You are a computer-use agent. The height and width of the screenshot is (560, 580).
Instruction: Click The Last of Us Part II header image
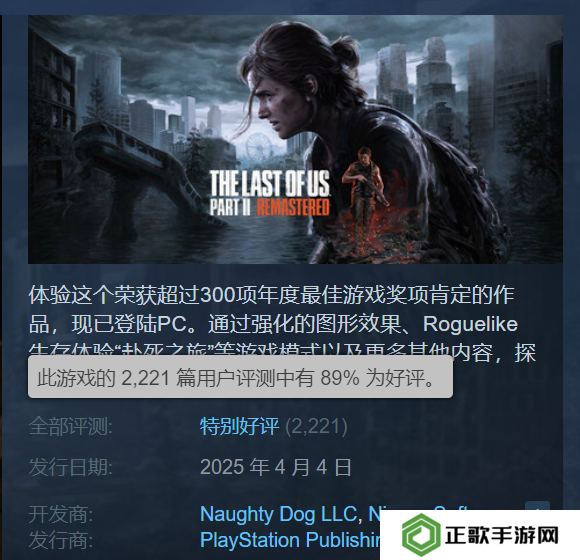pyautogui.click(x=295, y=139)
